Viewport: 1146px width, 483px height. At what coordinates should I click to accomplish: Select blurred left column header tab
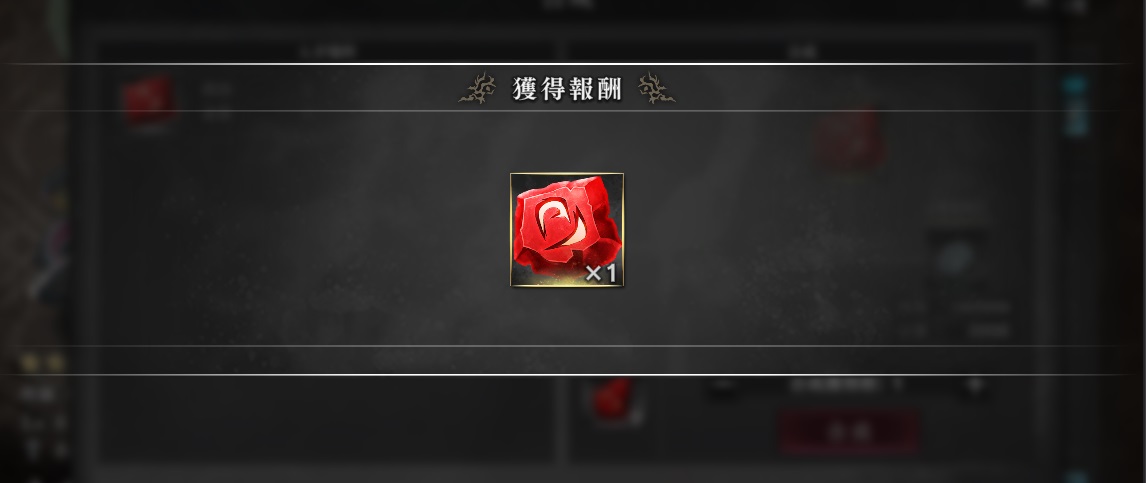click(329, 52)
